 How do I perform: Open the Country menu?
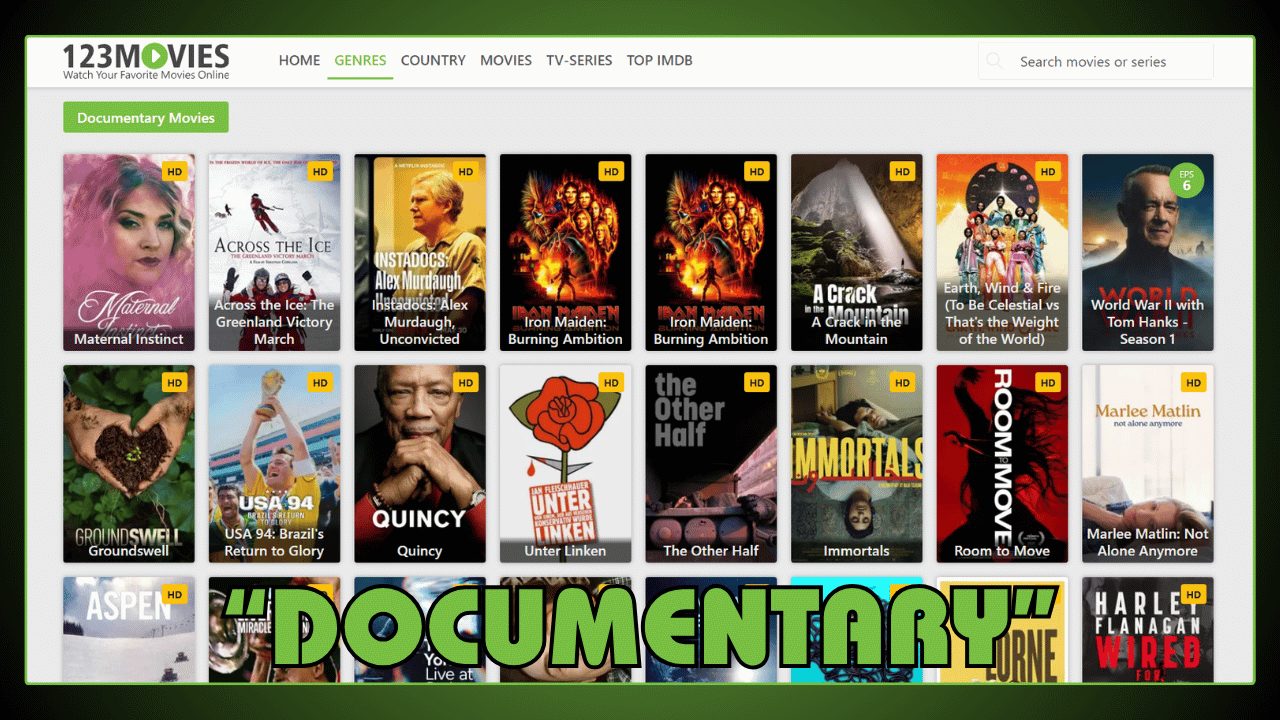pyautogui.click(x=433, y=60)
